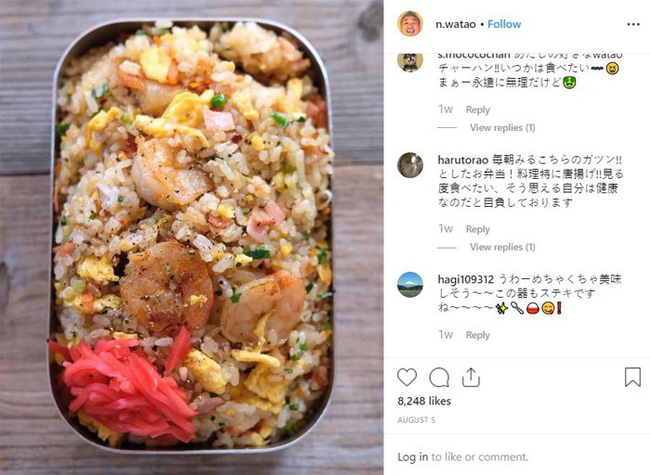The width and height of the screenshot is (650, 475).
Task: Open comments via speech bubble icon
Action: click(439, 377)
